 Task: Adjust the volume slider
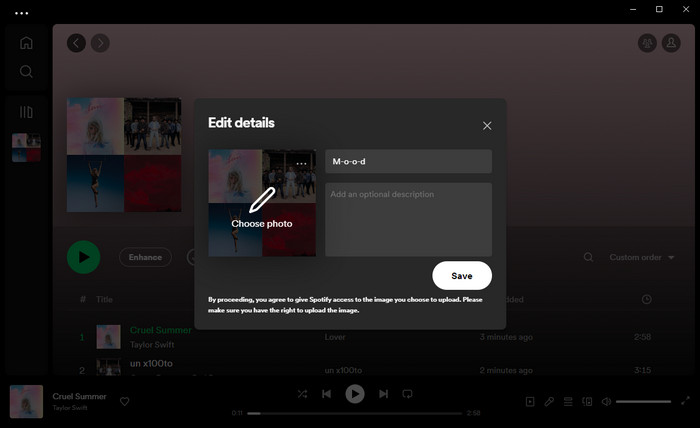(643, 402)
